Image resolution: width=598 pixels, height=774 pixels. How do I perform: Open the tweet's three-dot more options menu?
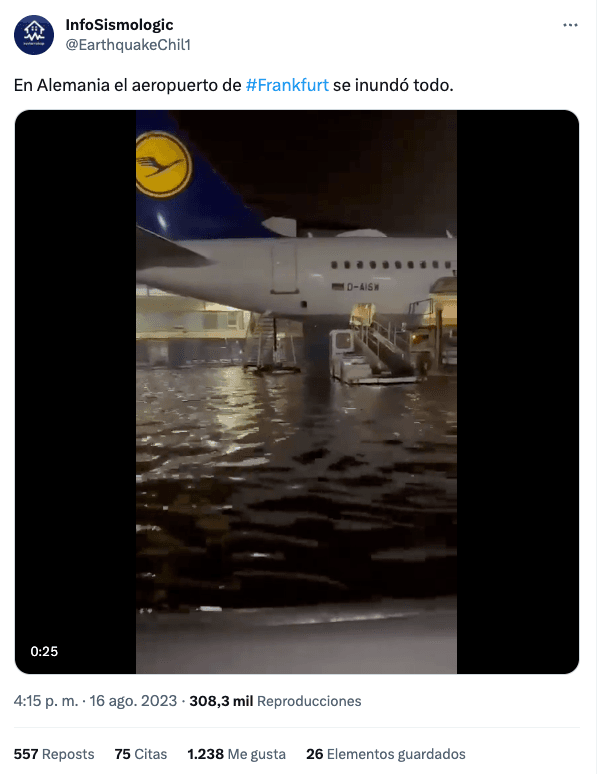click(570, 25)
